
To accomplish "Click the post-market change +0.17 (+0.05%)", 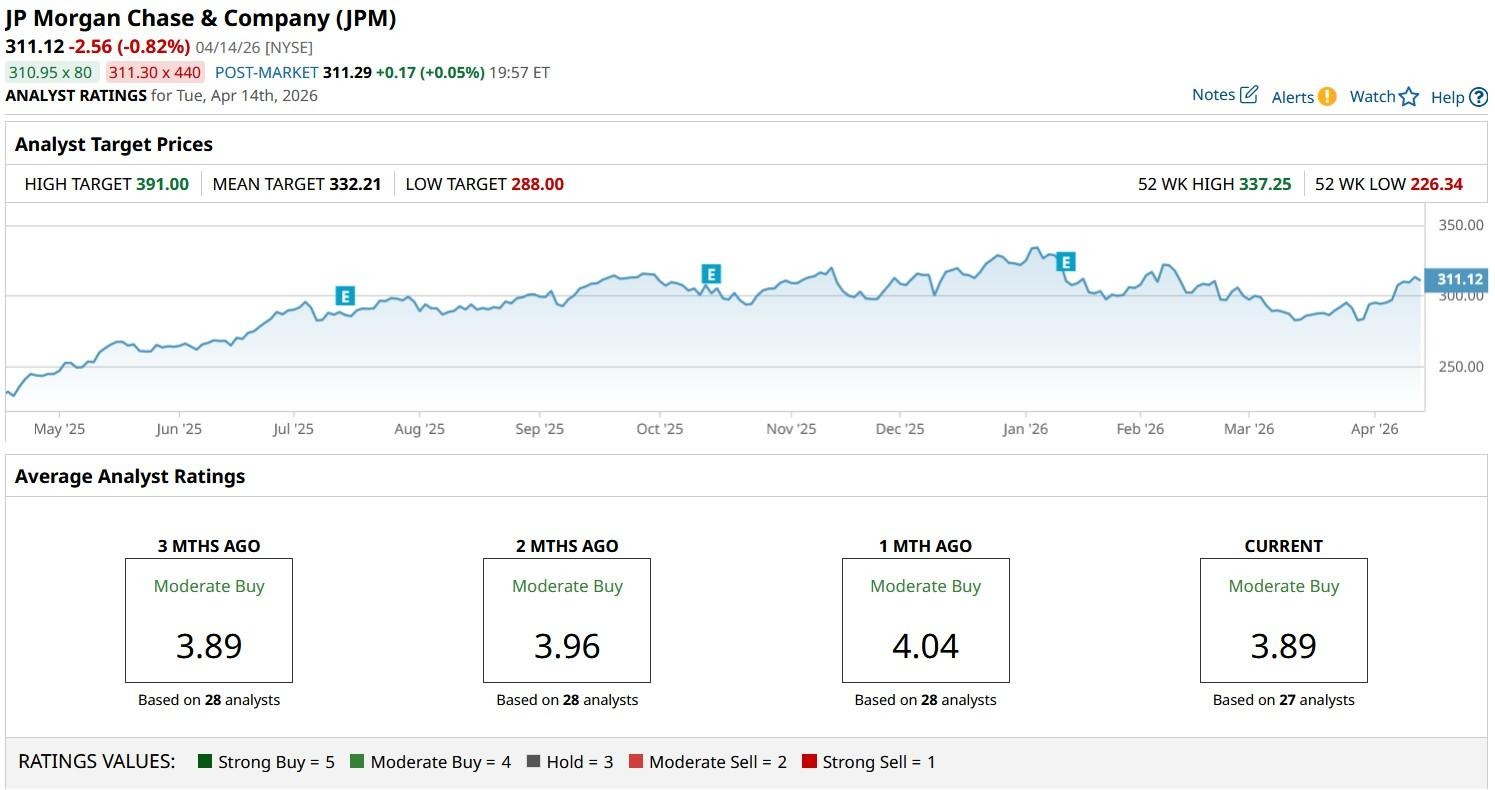I will [x=431, y=73].
